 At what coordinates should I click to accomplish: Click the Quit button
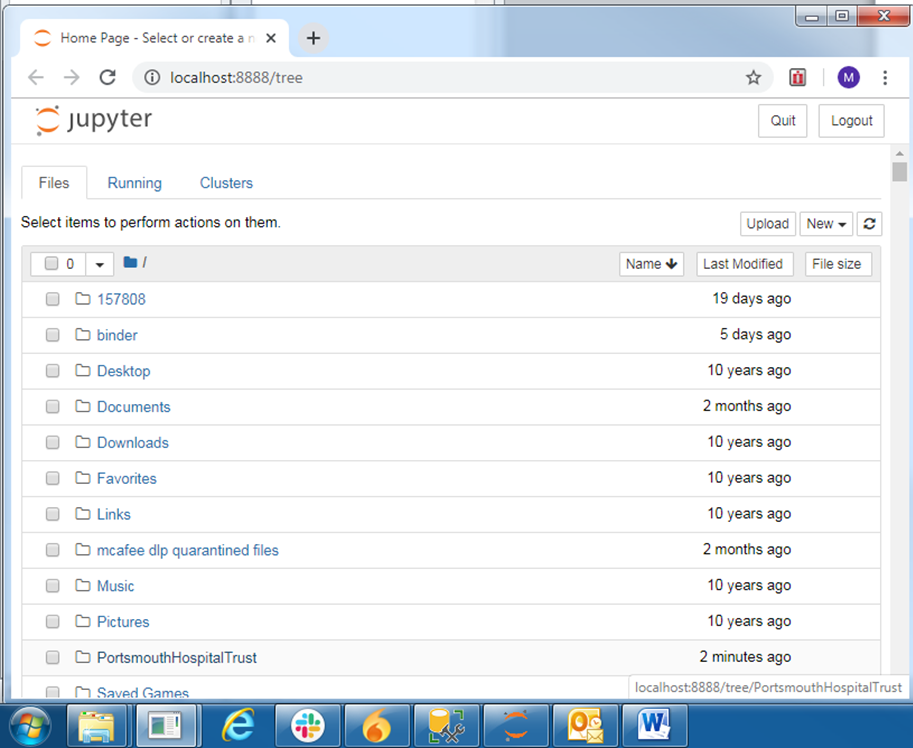[x=783, y=120]
